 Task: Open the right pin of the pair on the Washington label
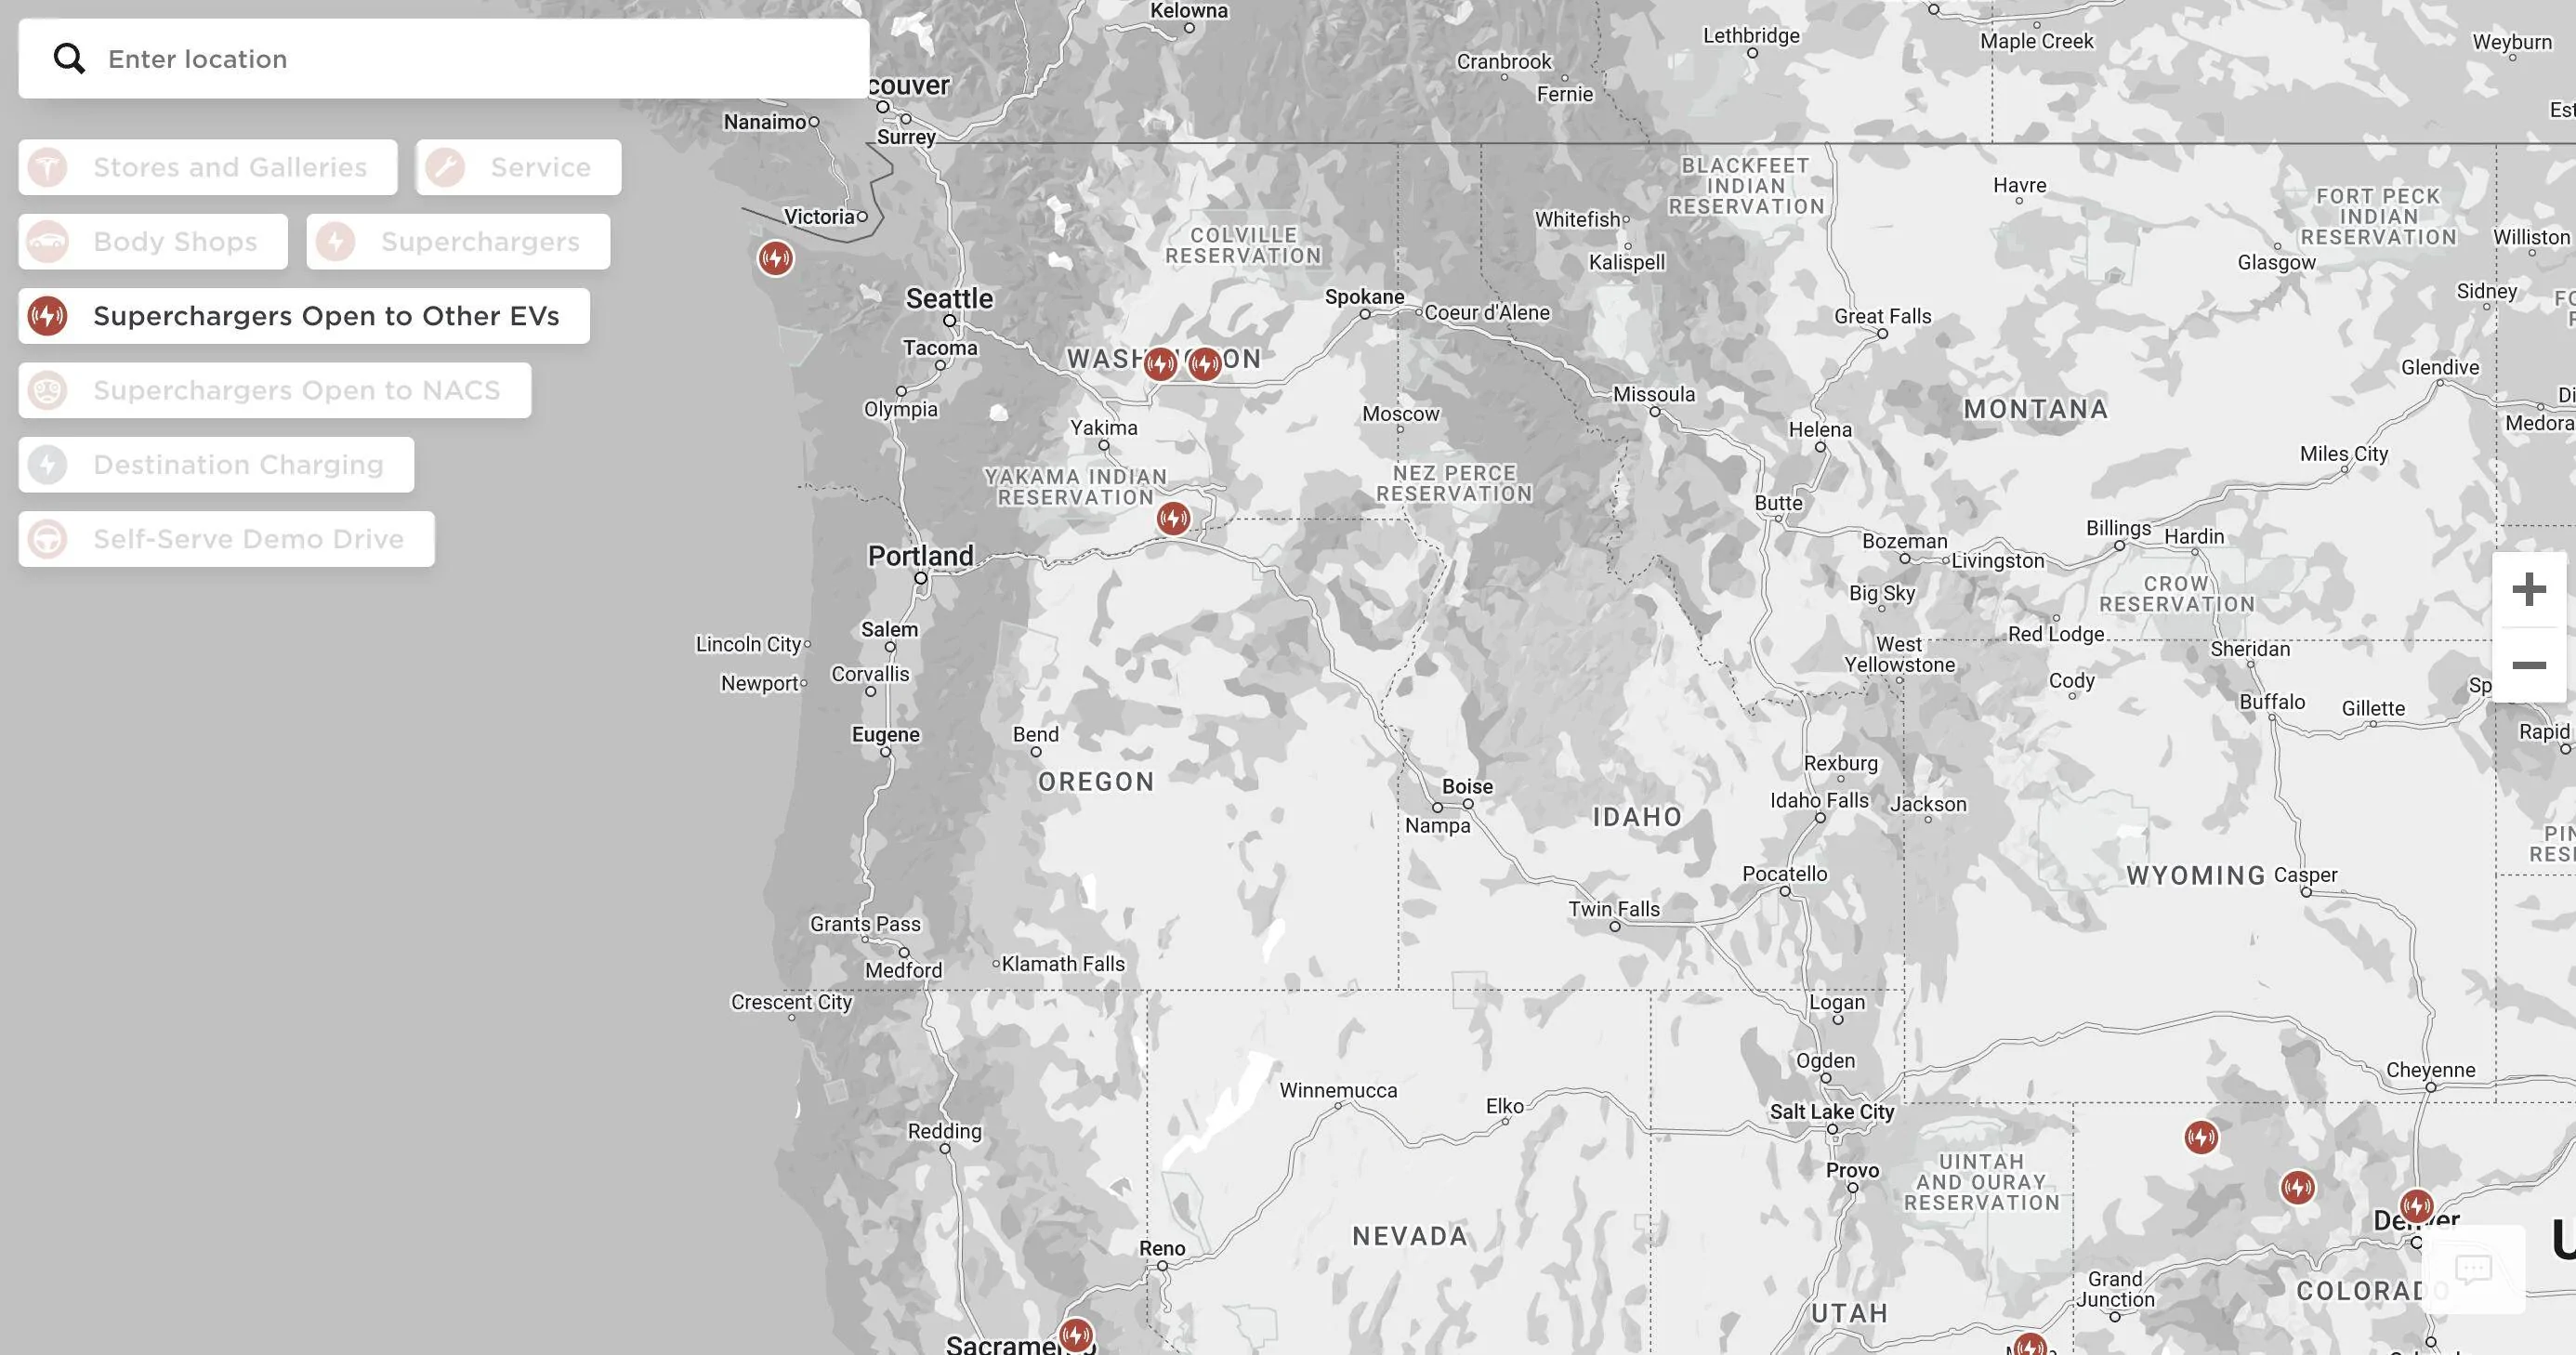[1205, 363]
